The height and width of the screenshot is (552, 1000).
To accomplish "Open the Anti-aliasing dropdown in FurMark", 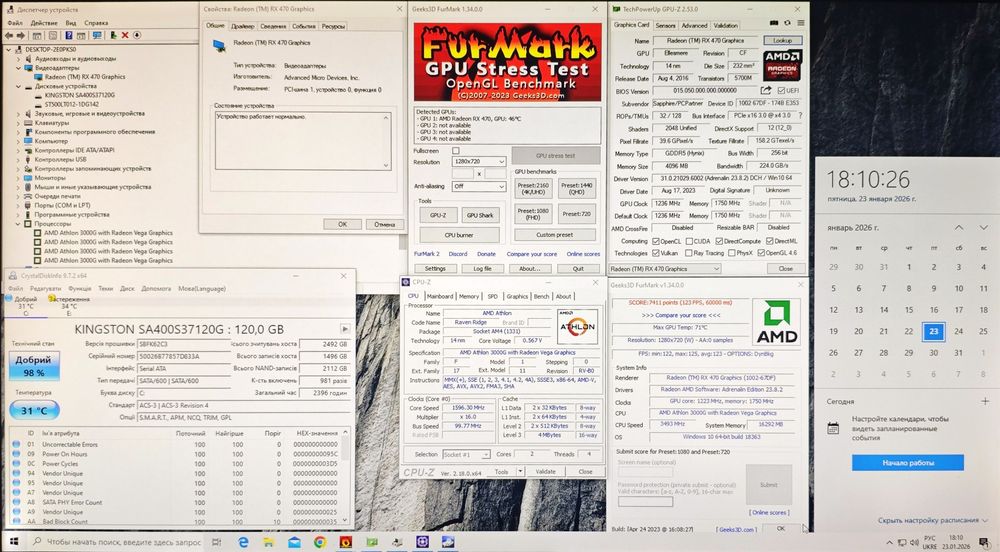I will [478, 187].
